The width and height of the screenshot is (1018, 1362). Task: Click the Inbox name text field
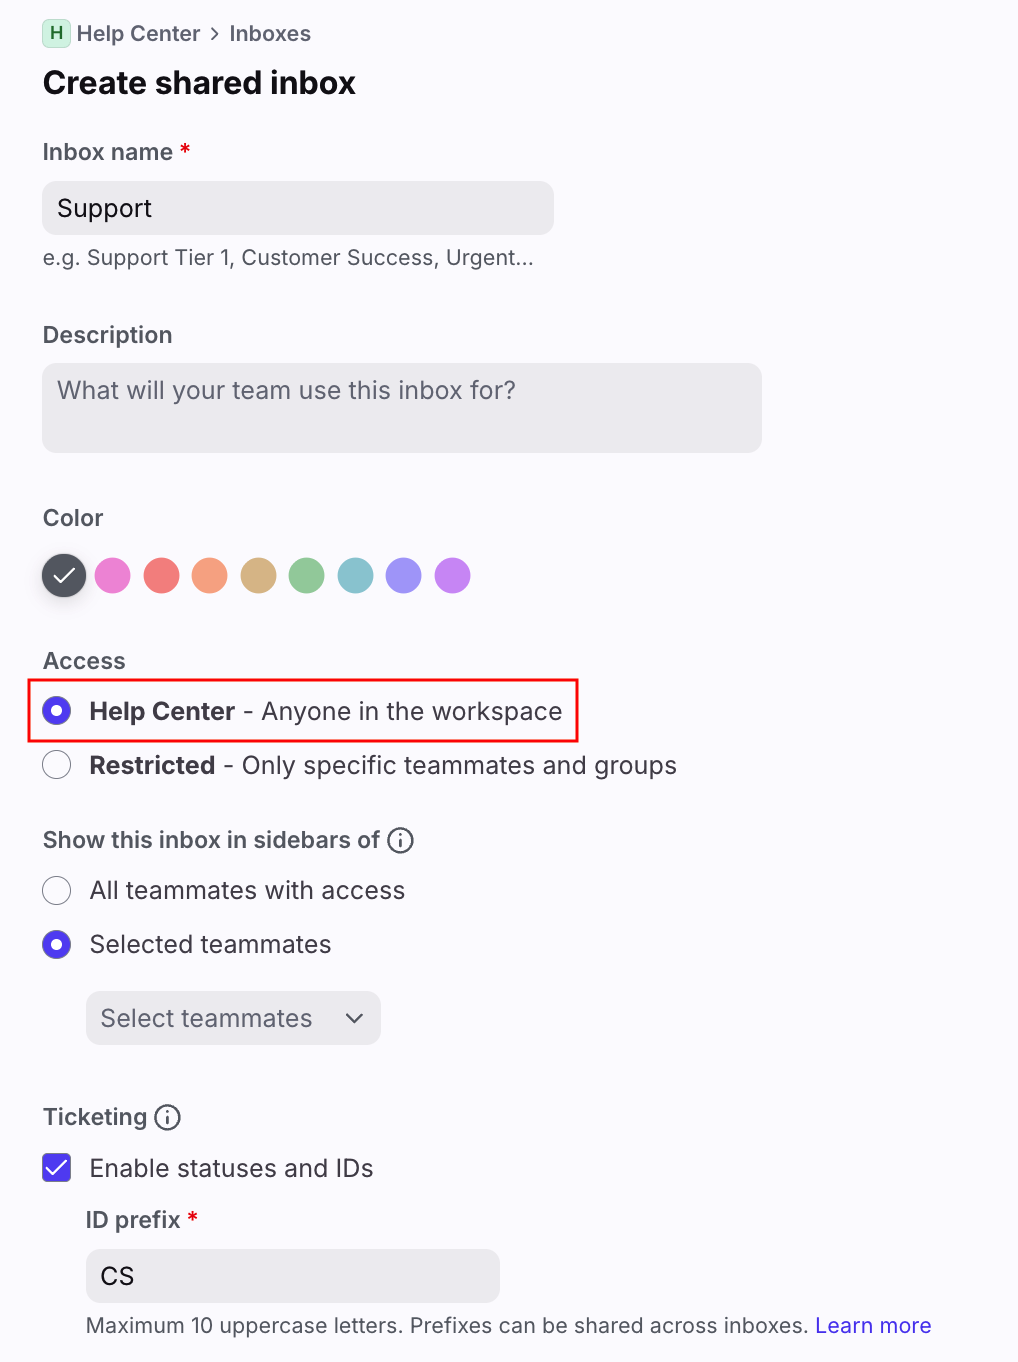(297, 208)
